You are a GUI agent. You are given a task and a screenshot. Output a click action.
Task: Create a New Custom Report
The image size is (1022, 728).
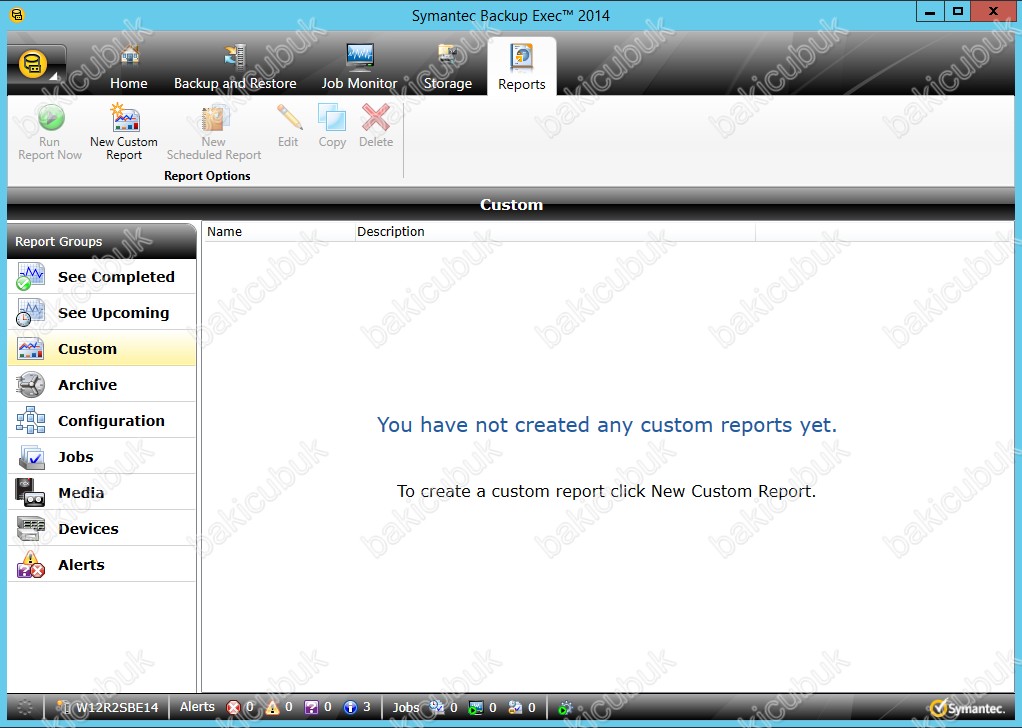(x=124, y=132)
